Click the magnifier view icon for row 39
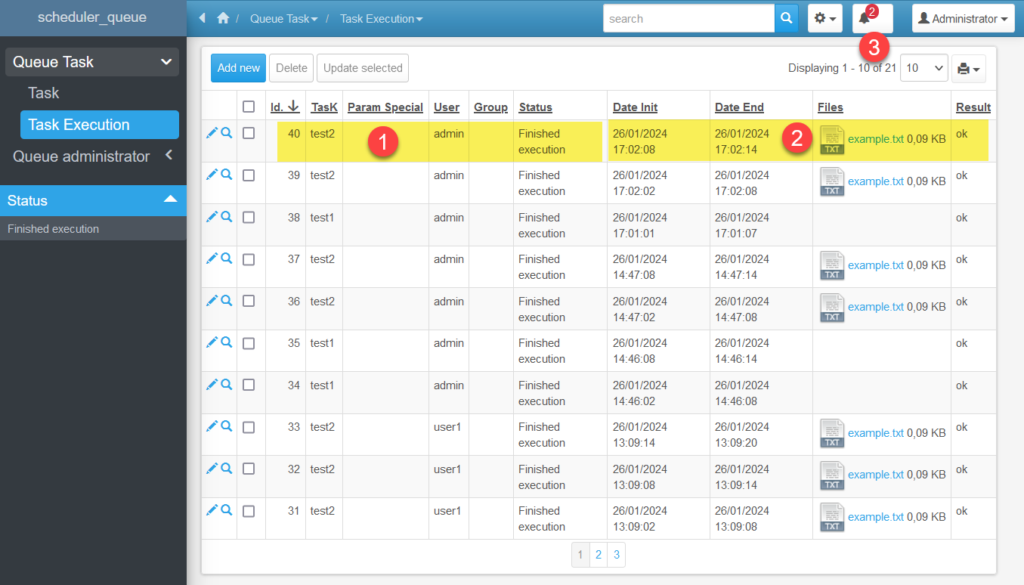1024x585 pixels. click(x=227, y=174)
